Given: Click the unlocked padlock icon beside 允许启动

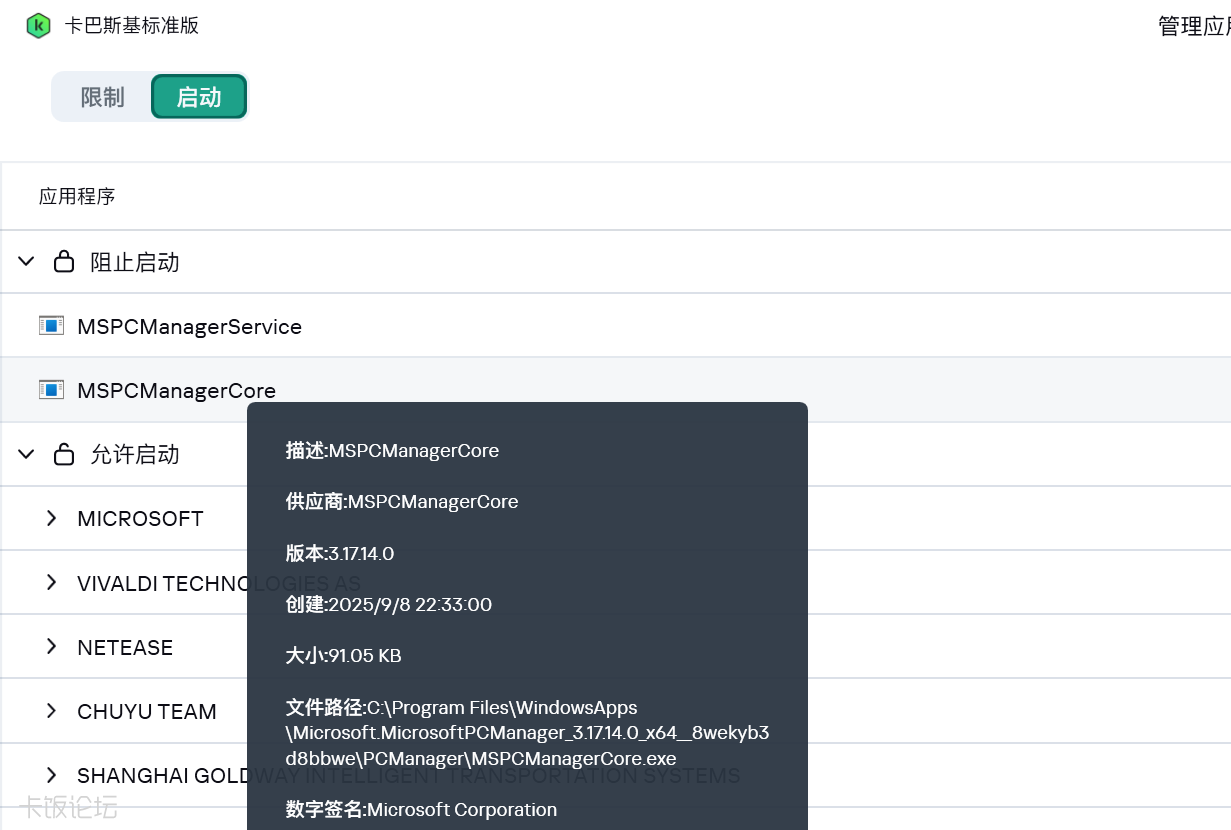Looking at the screenshot, I should pos(64,454).
